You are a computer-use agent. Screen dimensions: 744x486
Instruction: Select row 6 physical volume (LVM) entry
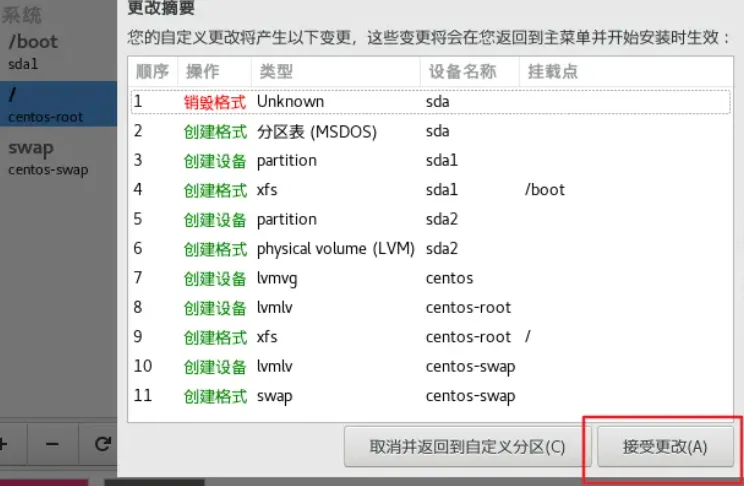[430, 249]
